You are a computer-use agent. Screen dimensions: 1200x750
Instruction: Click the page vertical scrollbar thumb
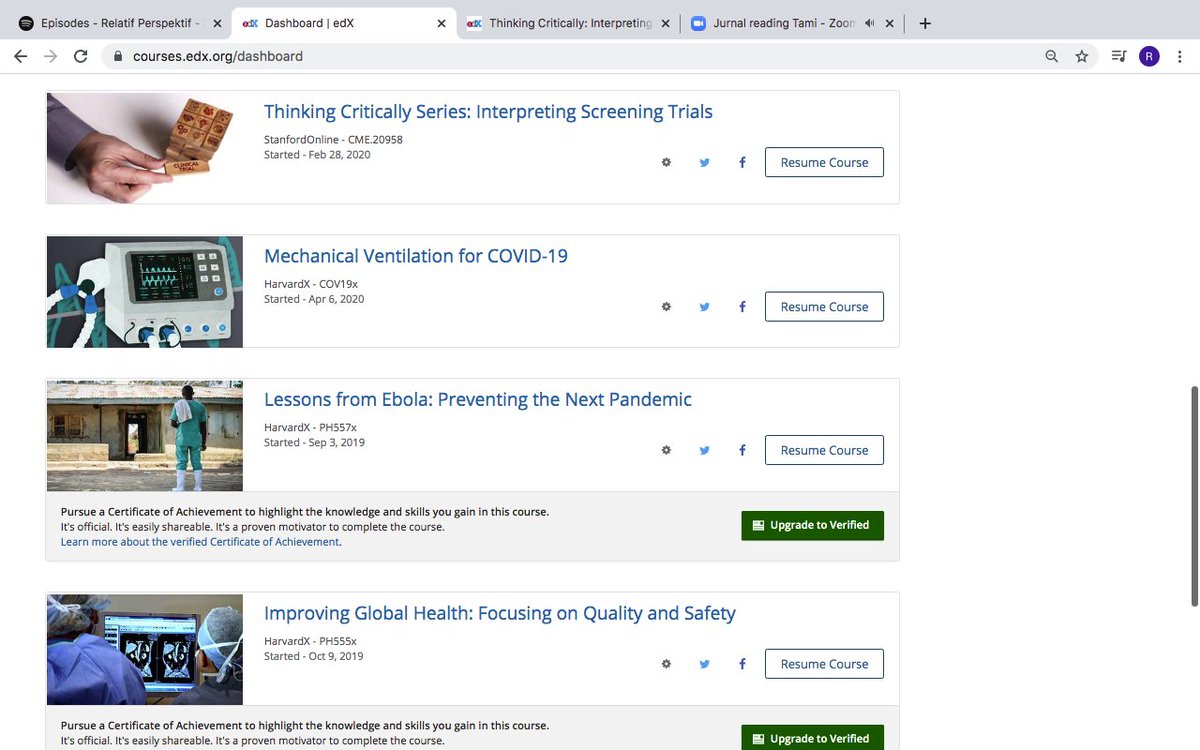point(1194,496)
